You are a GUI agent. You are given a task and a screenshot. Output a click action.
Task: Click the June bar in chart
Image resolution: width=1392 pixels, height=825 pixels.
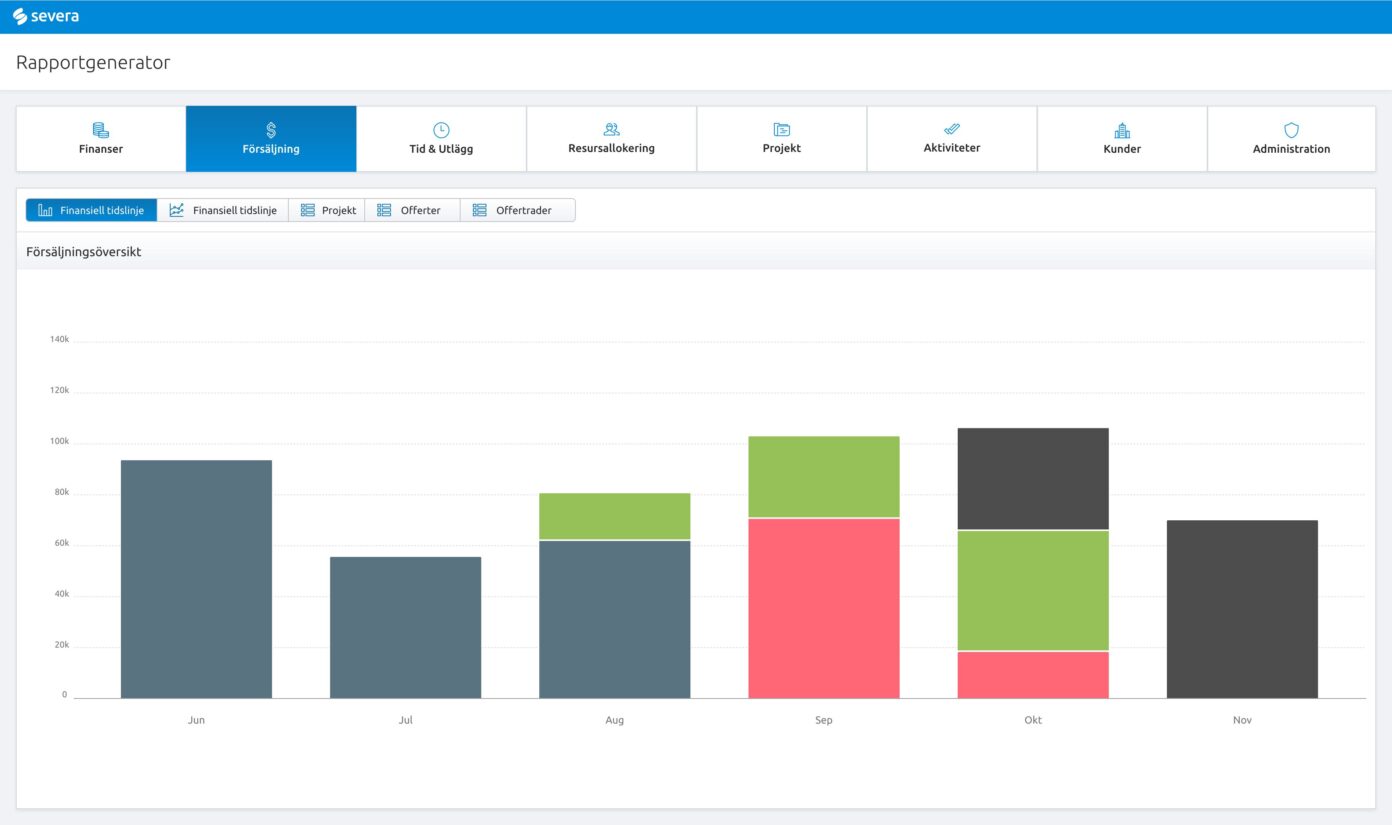pyautogui.click(x=196, y=579)
